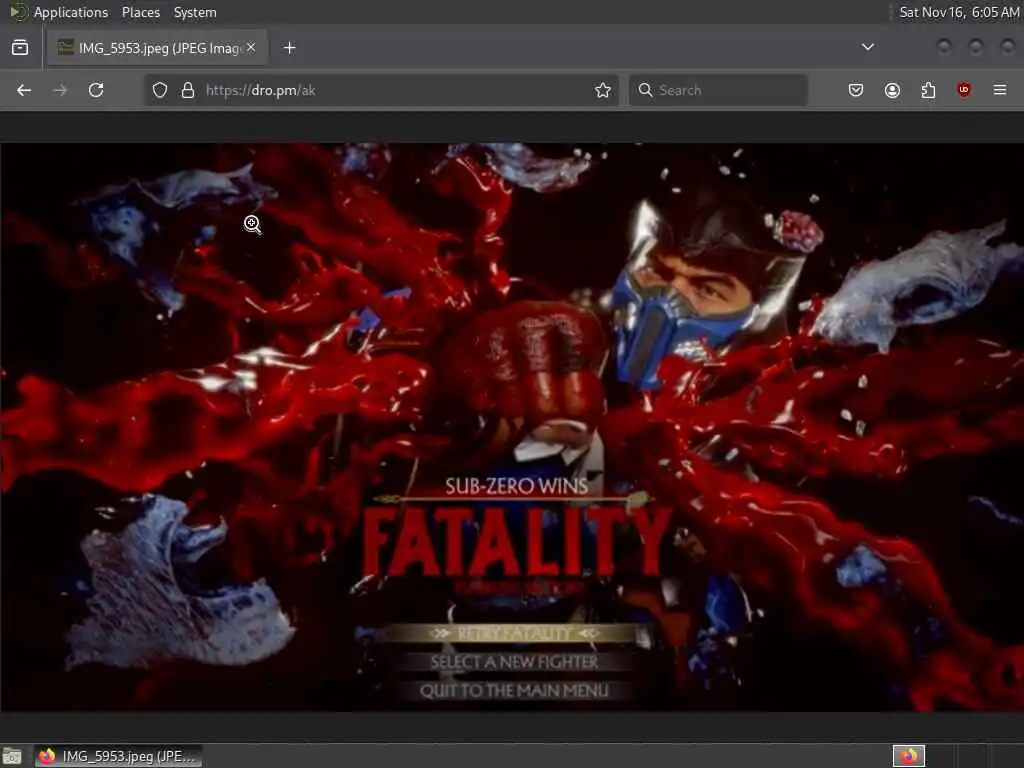Image resolution: width=1024 pixels, height=768 pixels.
Task: Open the Applications menu
Action: [x=71, y=12]
